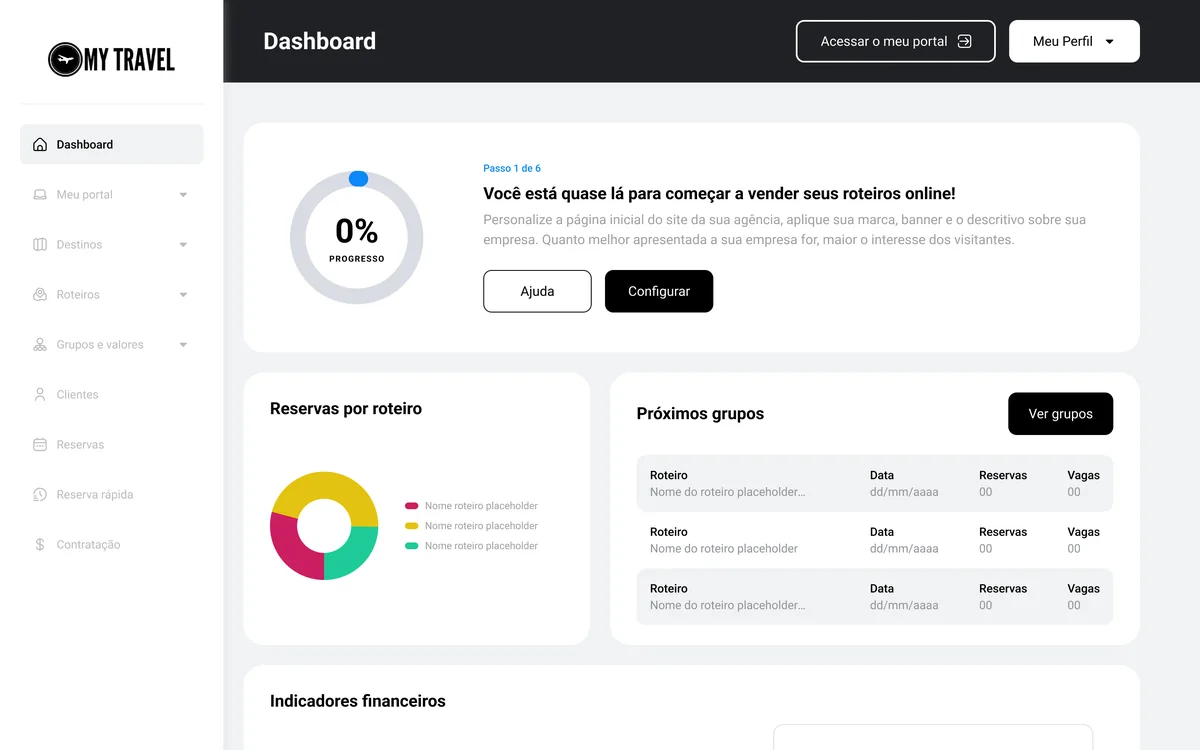Open the Meu Perfil dropdown caret
This screenshot has height=750, width=1200.
point(1109,42)
